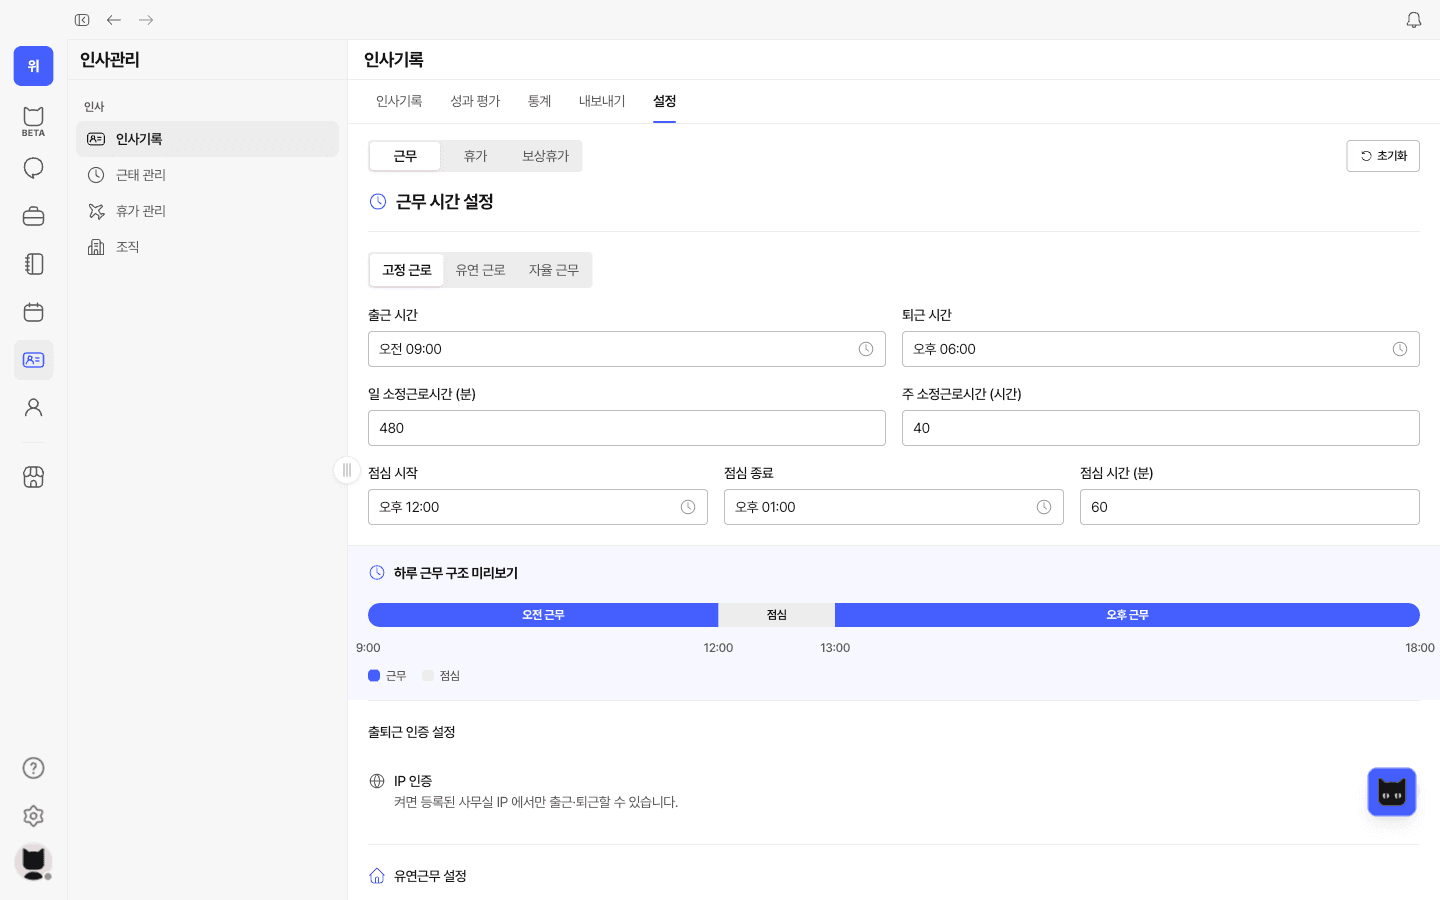Screen dimensions: 1440x900
Task: Open clock picker for 퇴근 시간
Action: 1400,349
